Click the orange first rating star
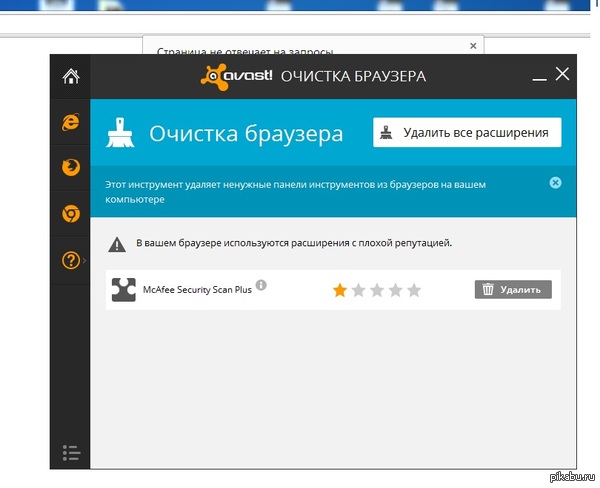Screen dimensions: 600x488 [340, 290]
